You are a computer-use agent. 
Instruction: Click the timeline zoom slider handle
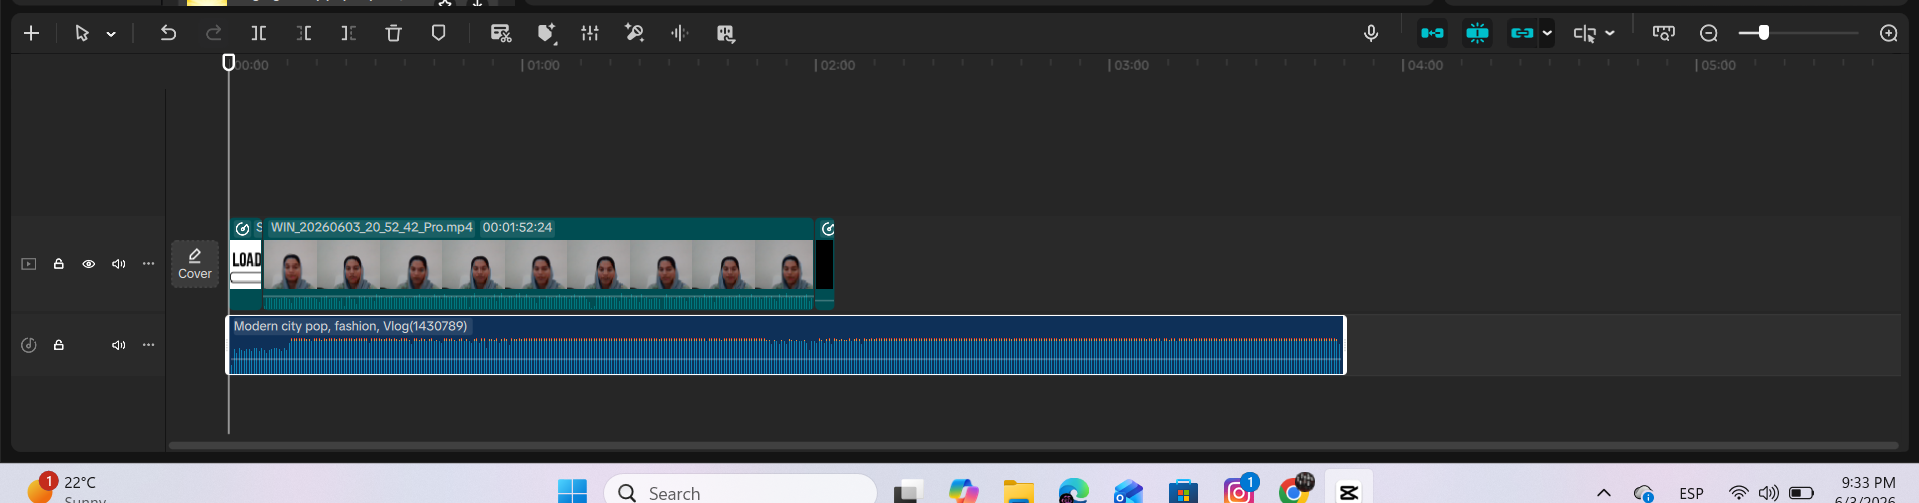tap(1764, 33)
